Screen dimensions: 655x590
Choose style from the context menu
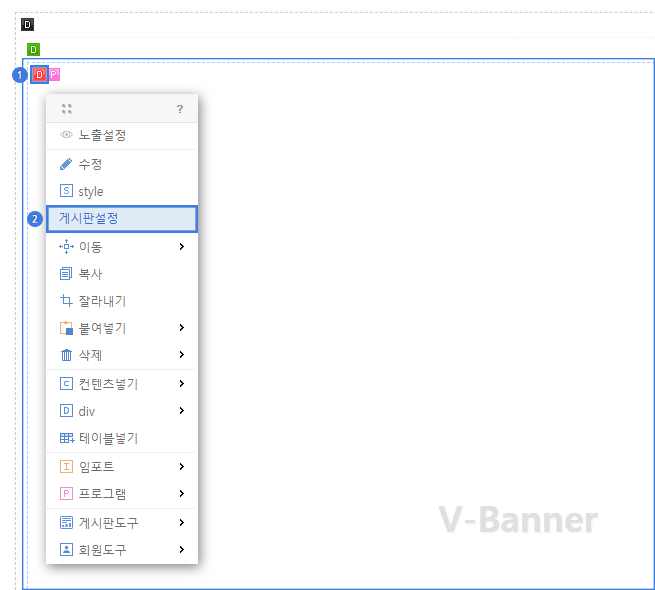[x=91, y=192]
